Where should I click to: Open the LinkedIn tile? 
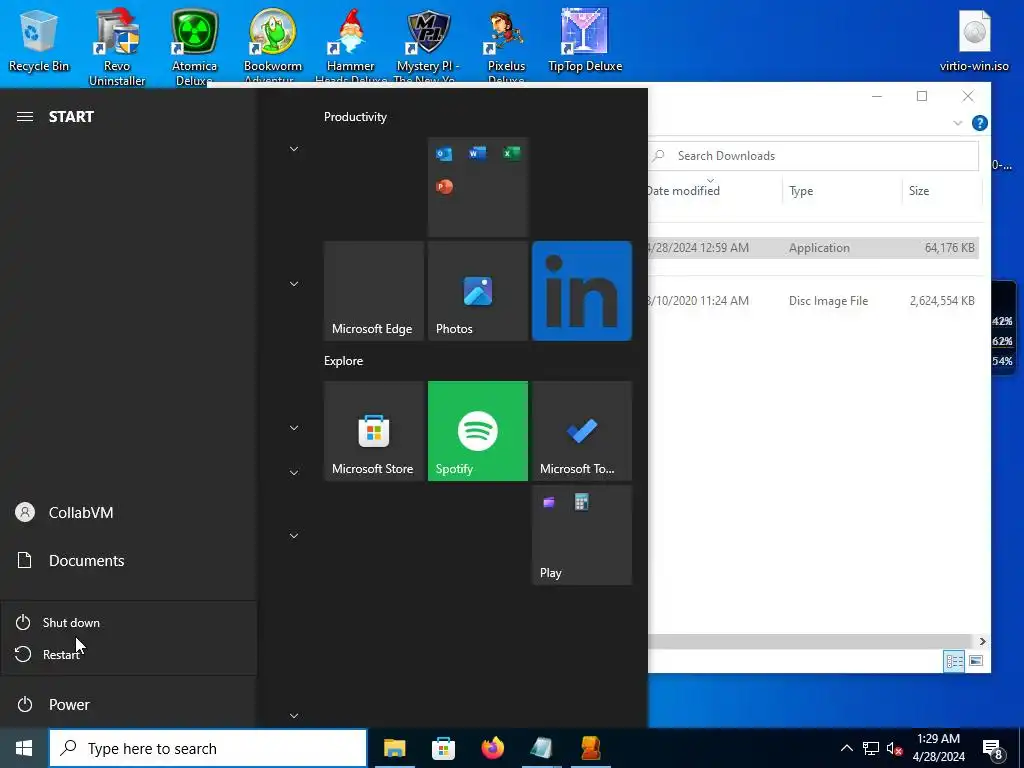pyautogui.click(x=582, y=291)
